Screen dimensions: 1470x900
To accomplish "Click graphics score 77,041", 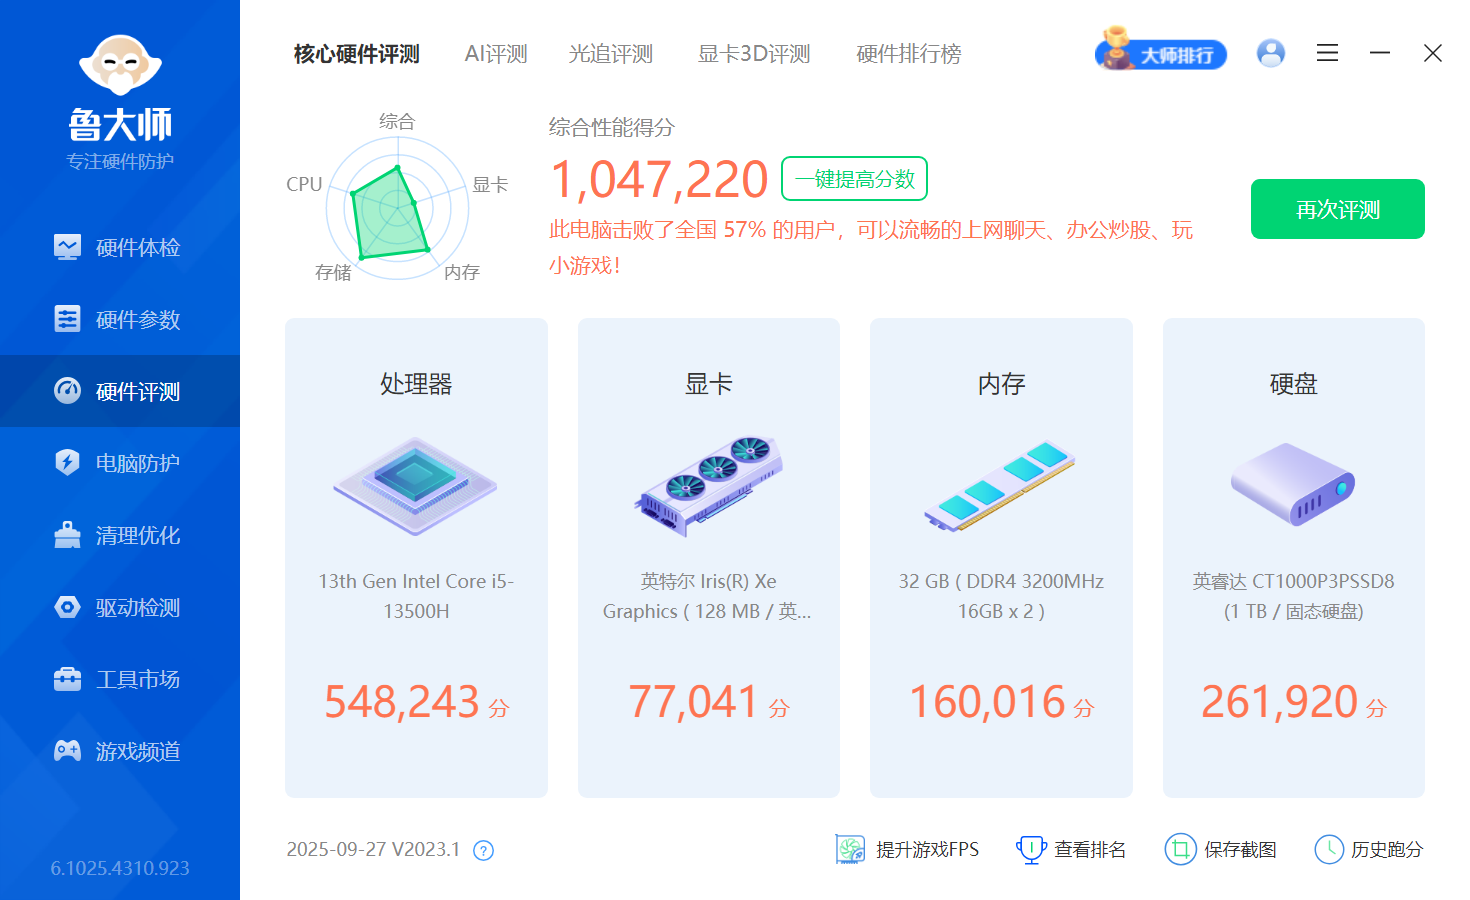I will 694,702.
